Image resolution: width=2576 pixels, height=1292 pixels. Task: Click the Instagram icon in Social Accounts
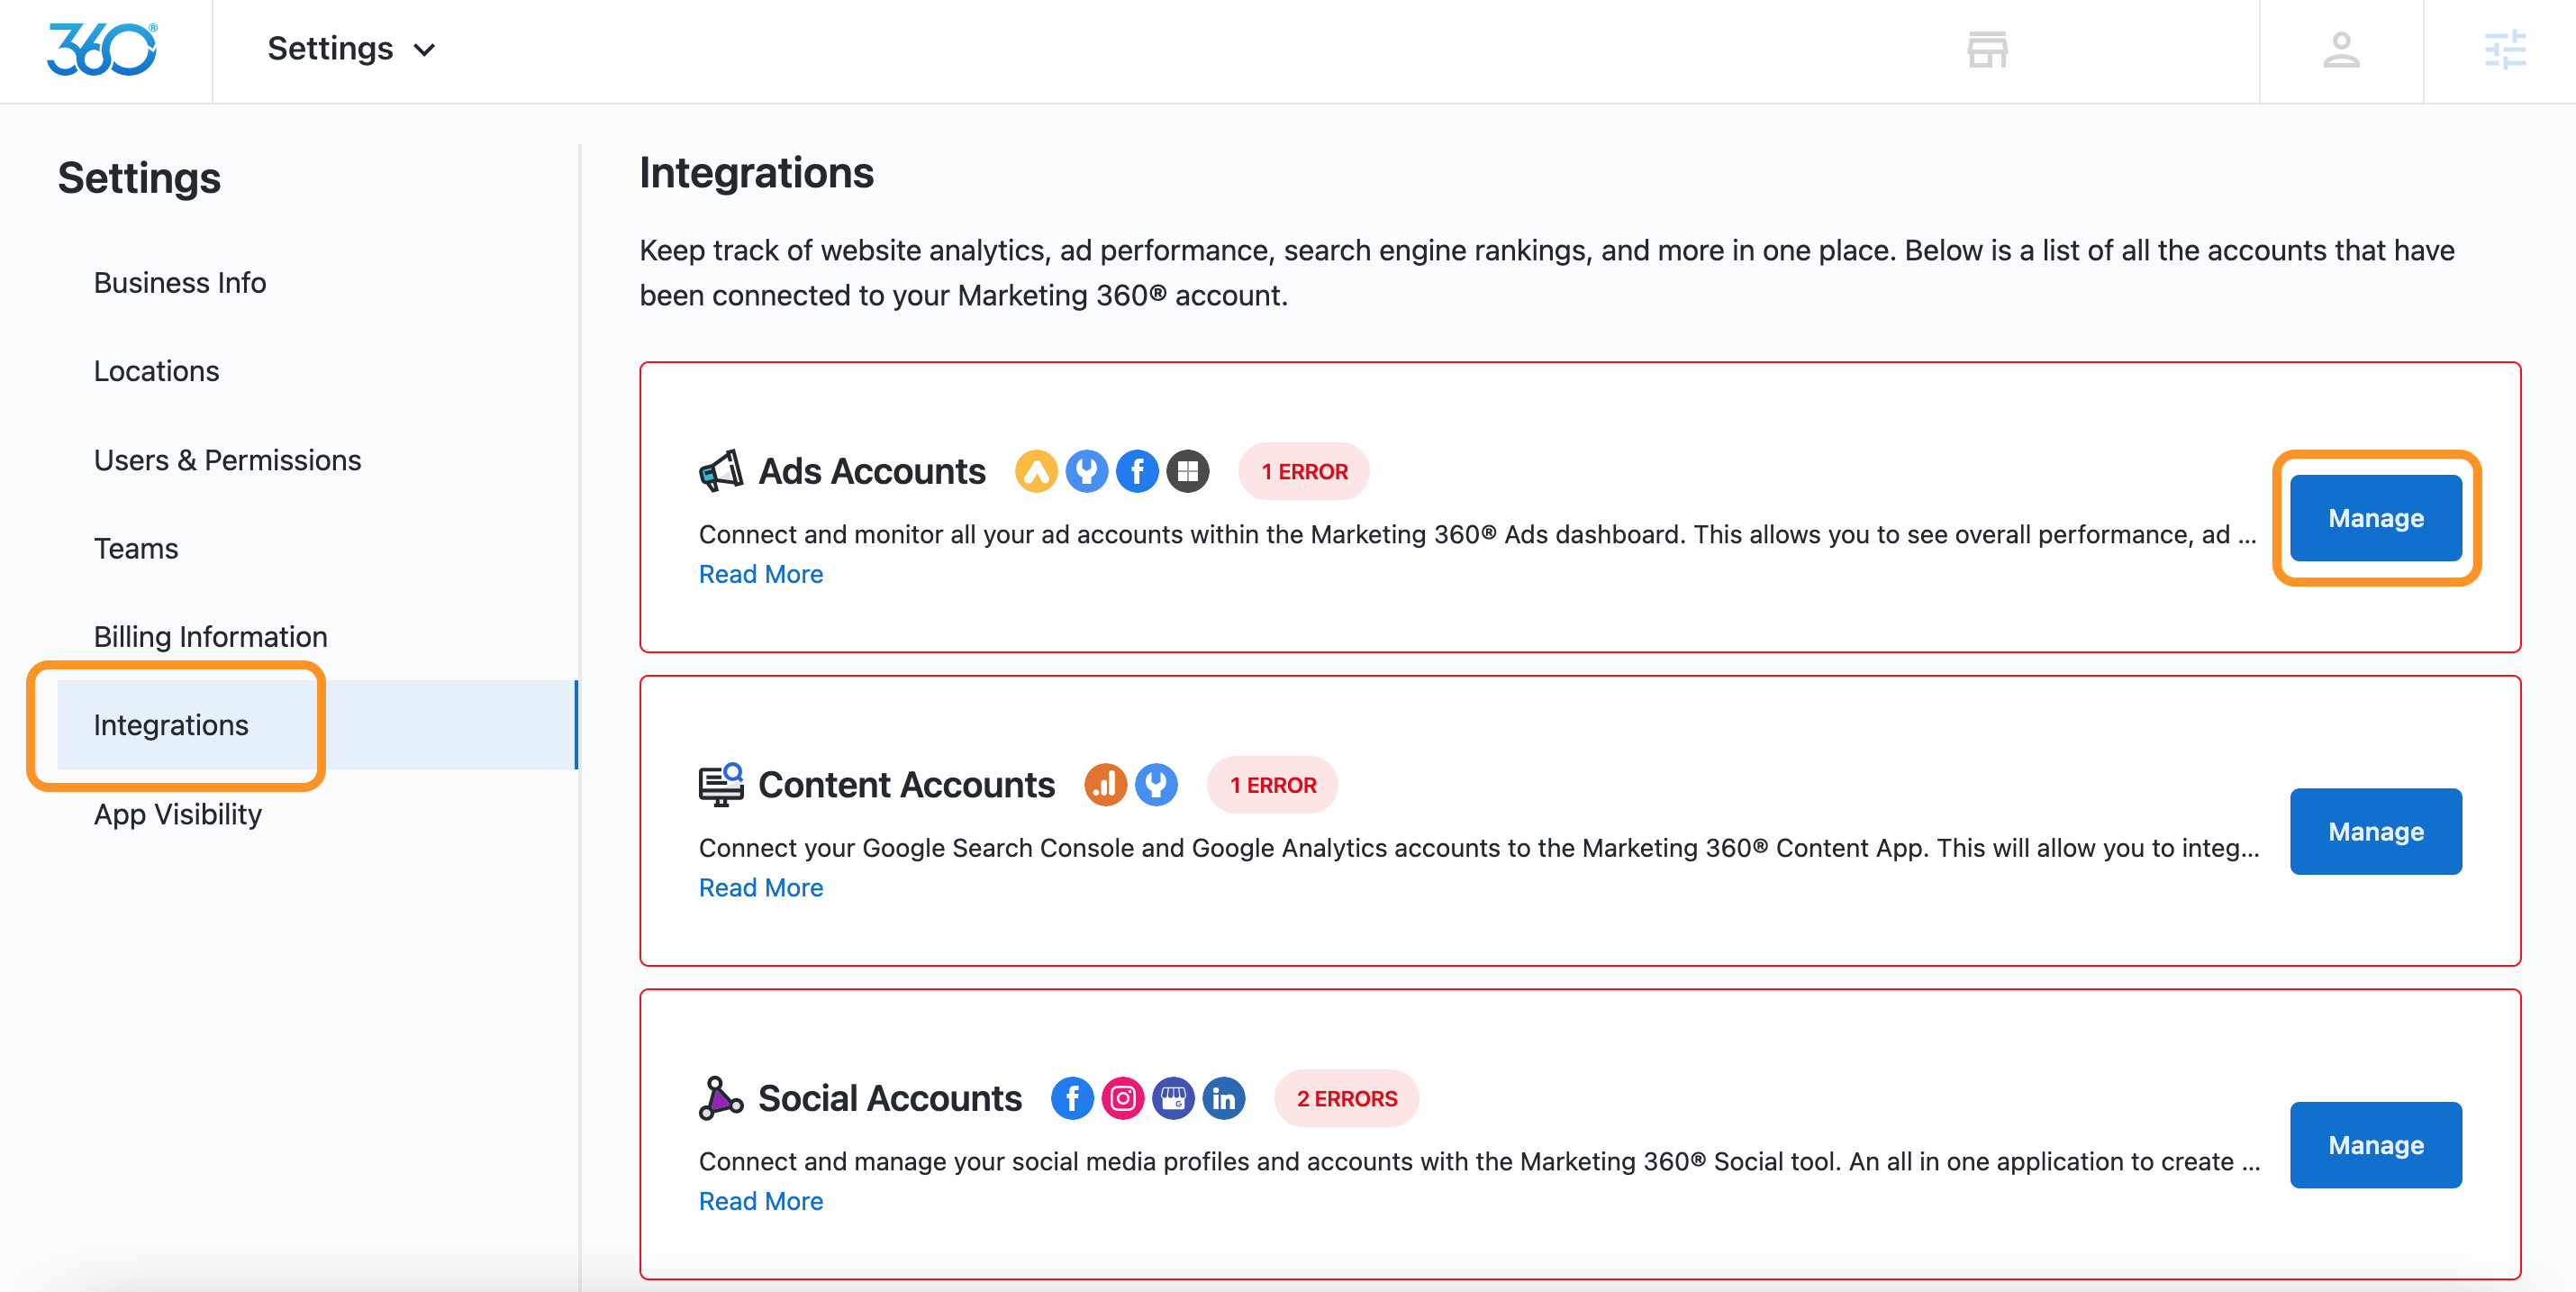tap(1122, 1098)
